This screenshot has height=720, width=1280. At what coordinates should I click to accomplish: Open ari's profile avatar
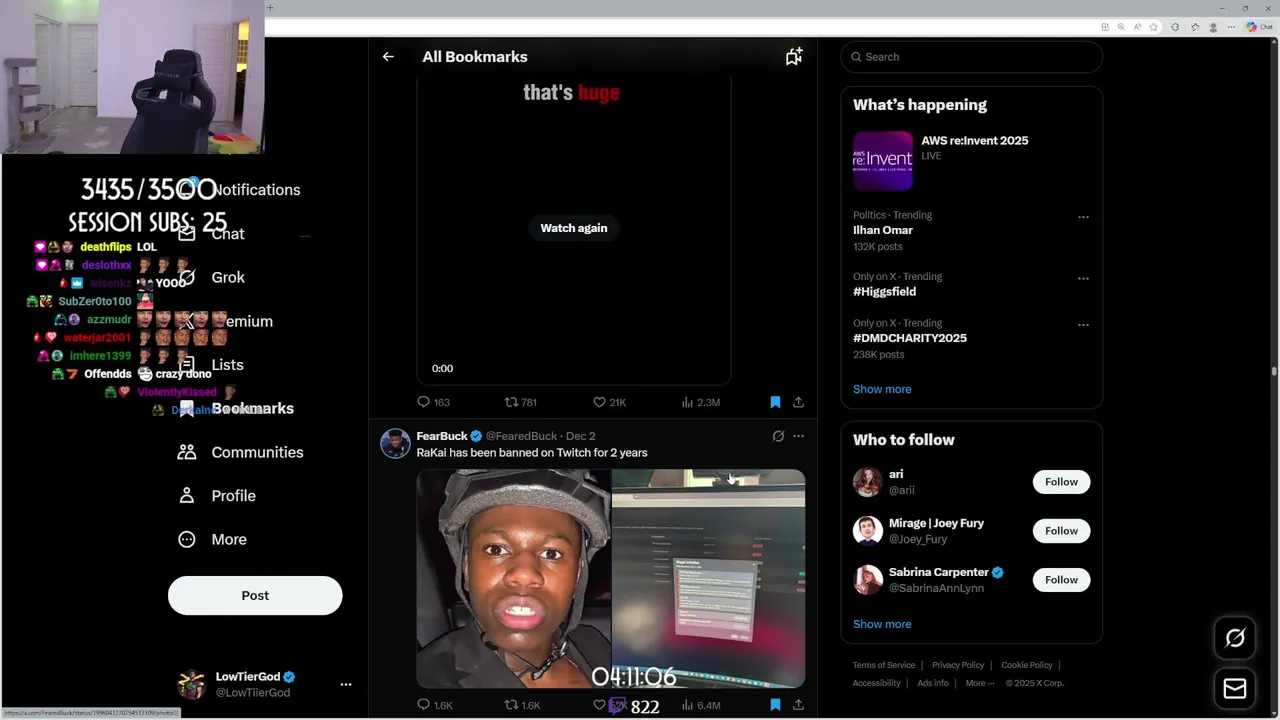(x=868, y=482)
